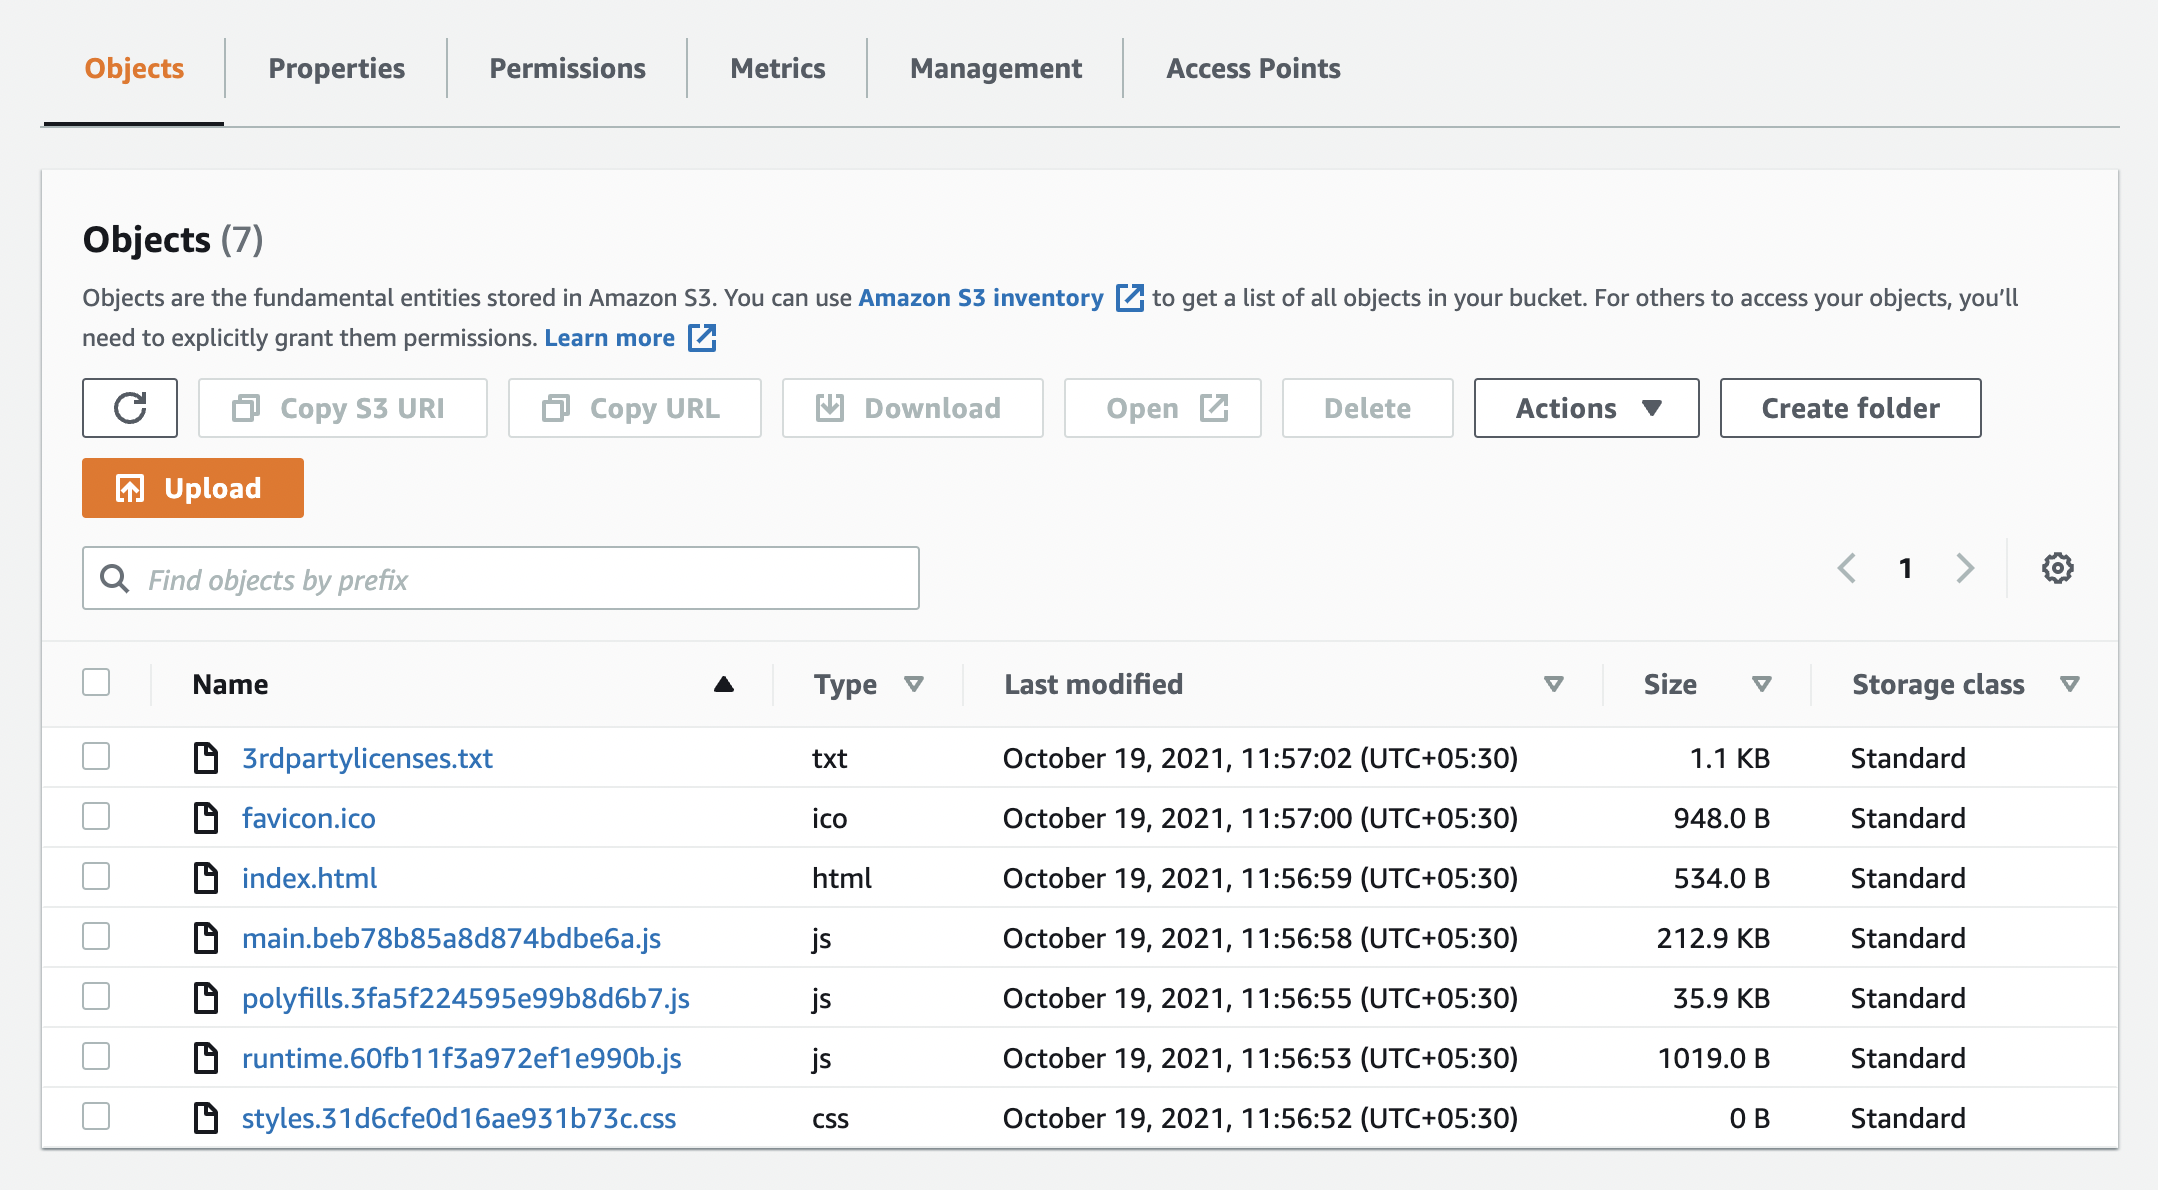Open the index.html object link
The image size is (2158, 1190).
click(x=309, y=878)
